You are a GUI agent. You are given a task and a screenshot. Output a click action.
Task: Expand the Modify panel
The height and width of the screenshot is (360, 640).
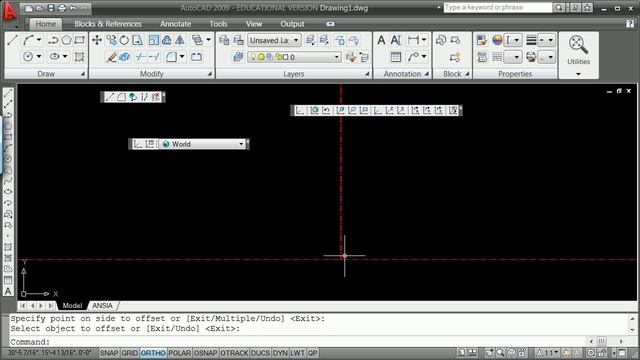pos(210,74)
